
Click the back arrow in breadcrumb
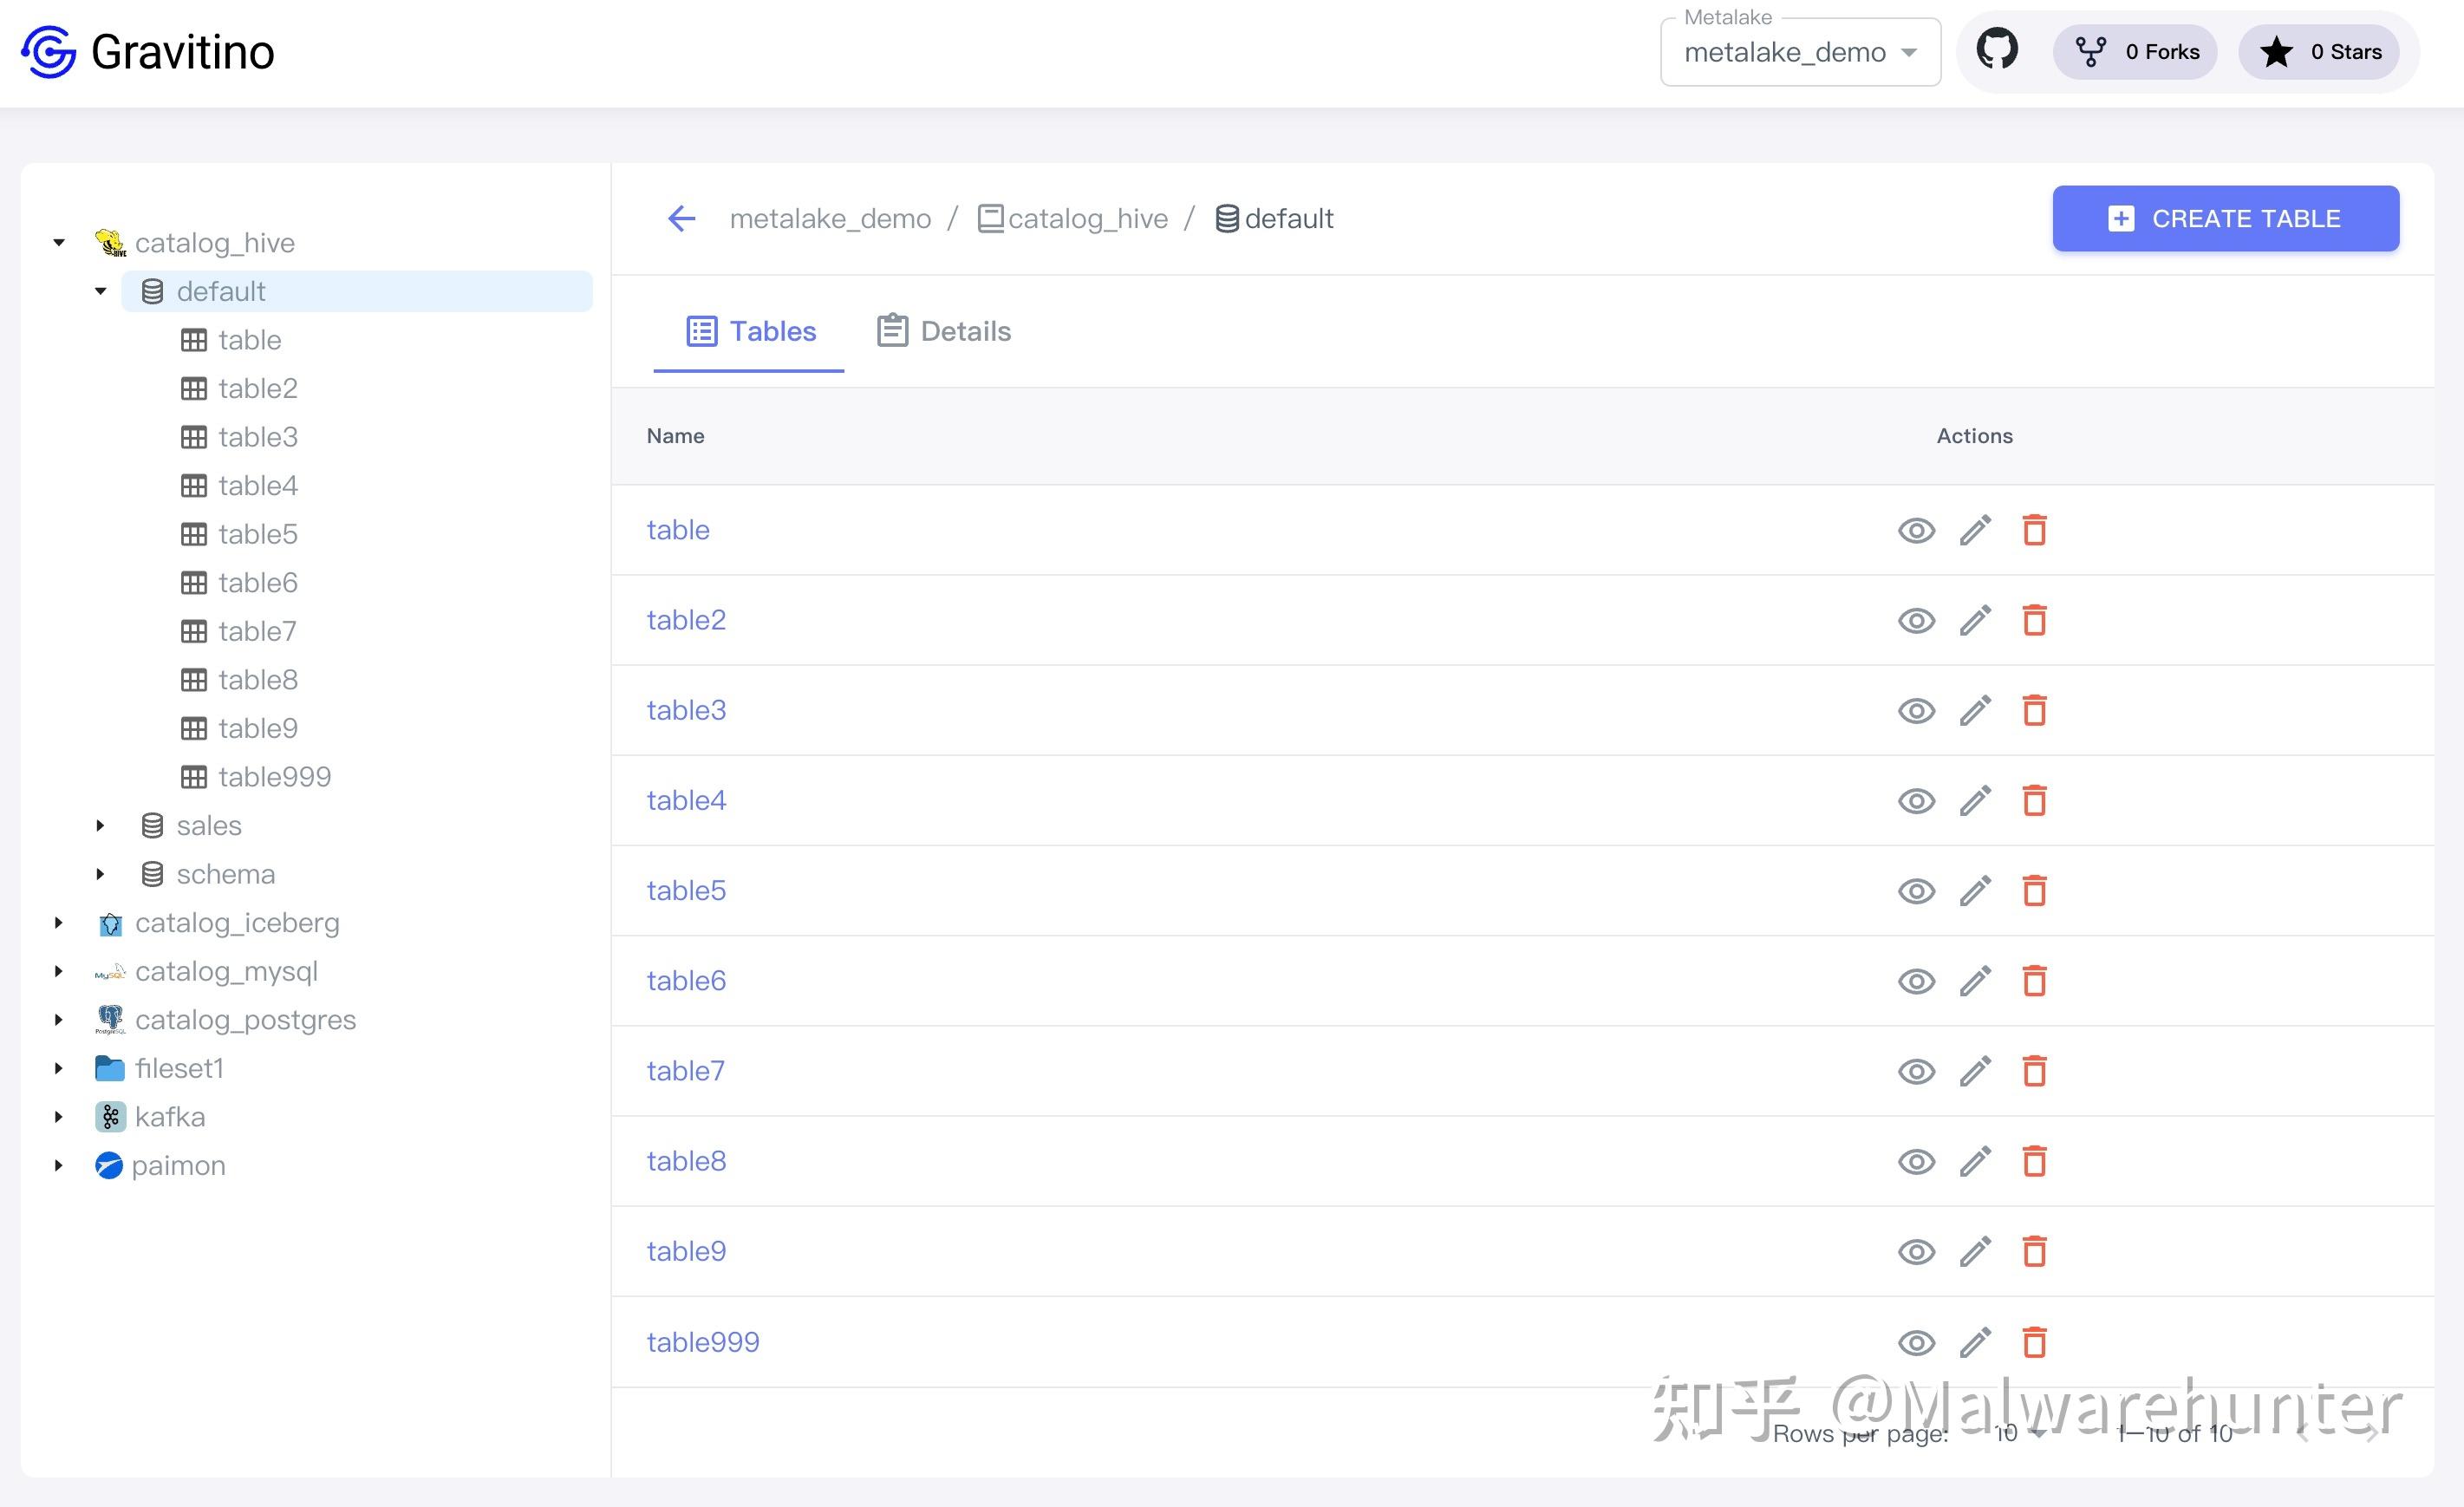click(x=681, y=218)
